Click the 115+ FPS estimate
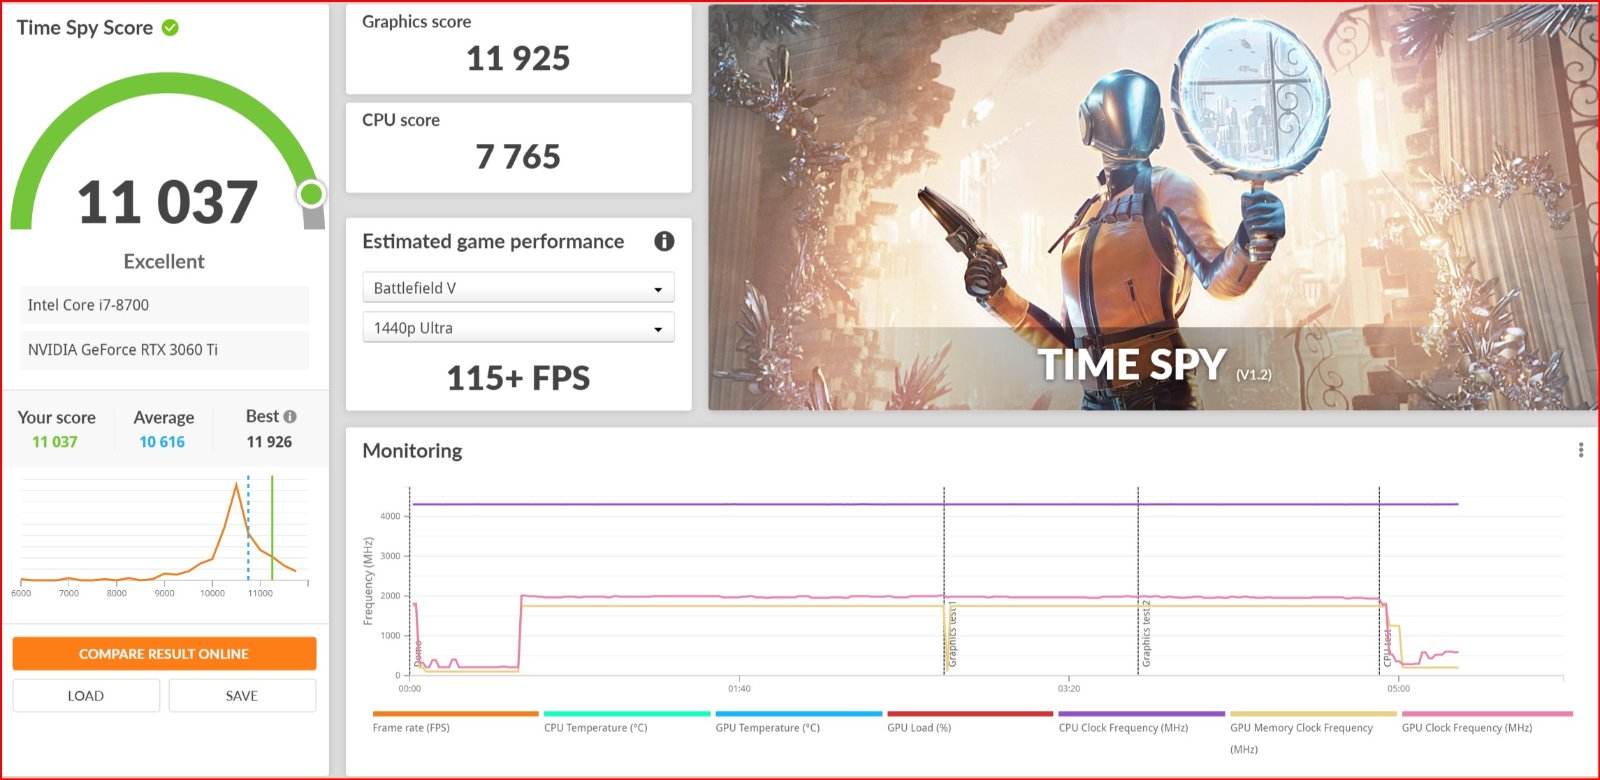The width and height of the screenshot is (1600, 780). tap(518, 378)
